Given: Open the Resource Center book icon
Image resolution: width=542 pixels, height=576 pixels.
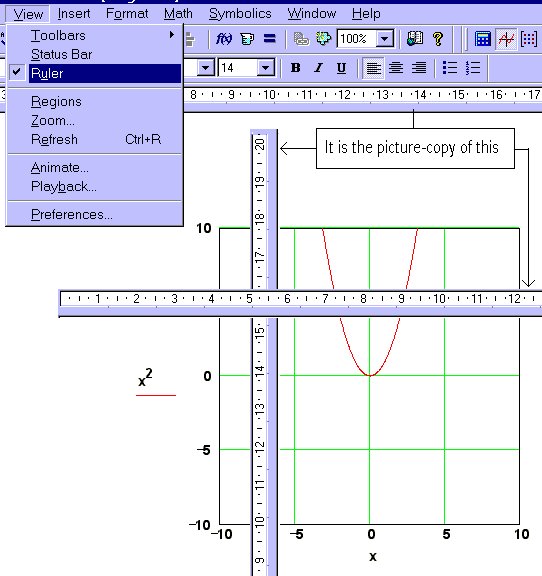Looking at the screenshot, I should (415, 39).
